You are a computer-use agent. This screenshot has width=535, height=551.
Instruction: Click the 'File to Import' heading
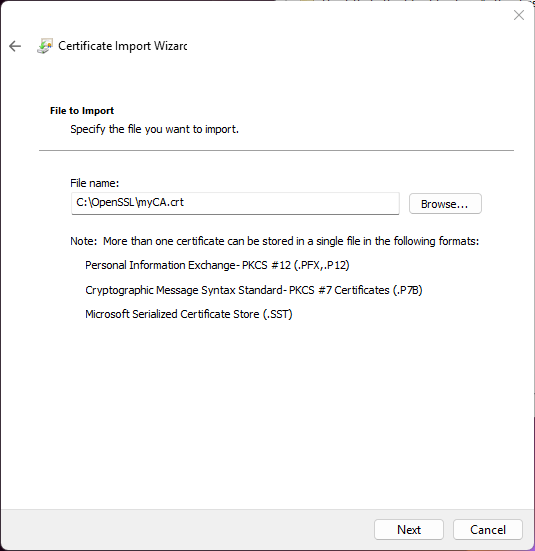[82, 111]
